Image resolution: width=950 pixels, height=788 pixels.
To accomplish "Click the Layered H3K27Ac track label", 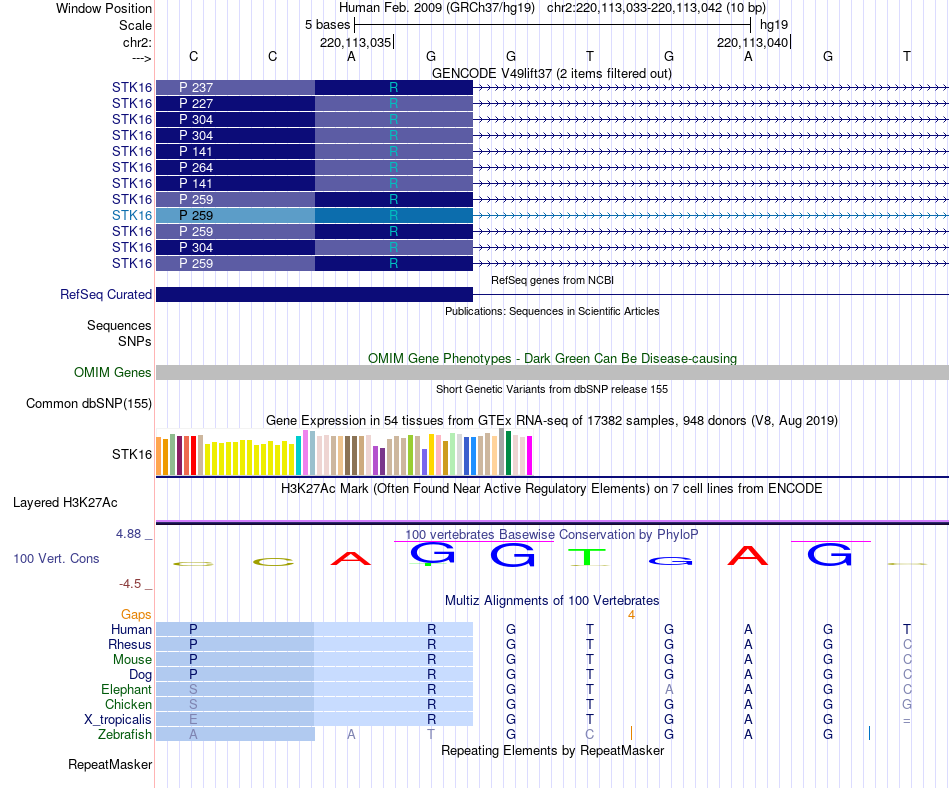I will 65,503.
